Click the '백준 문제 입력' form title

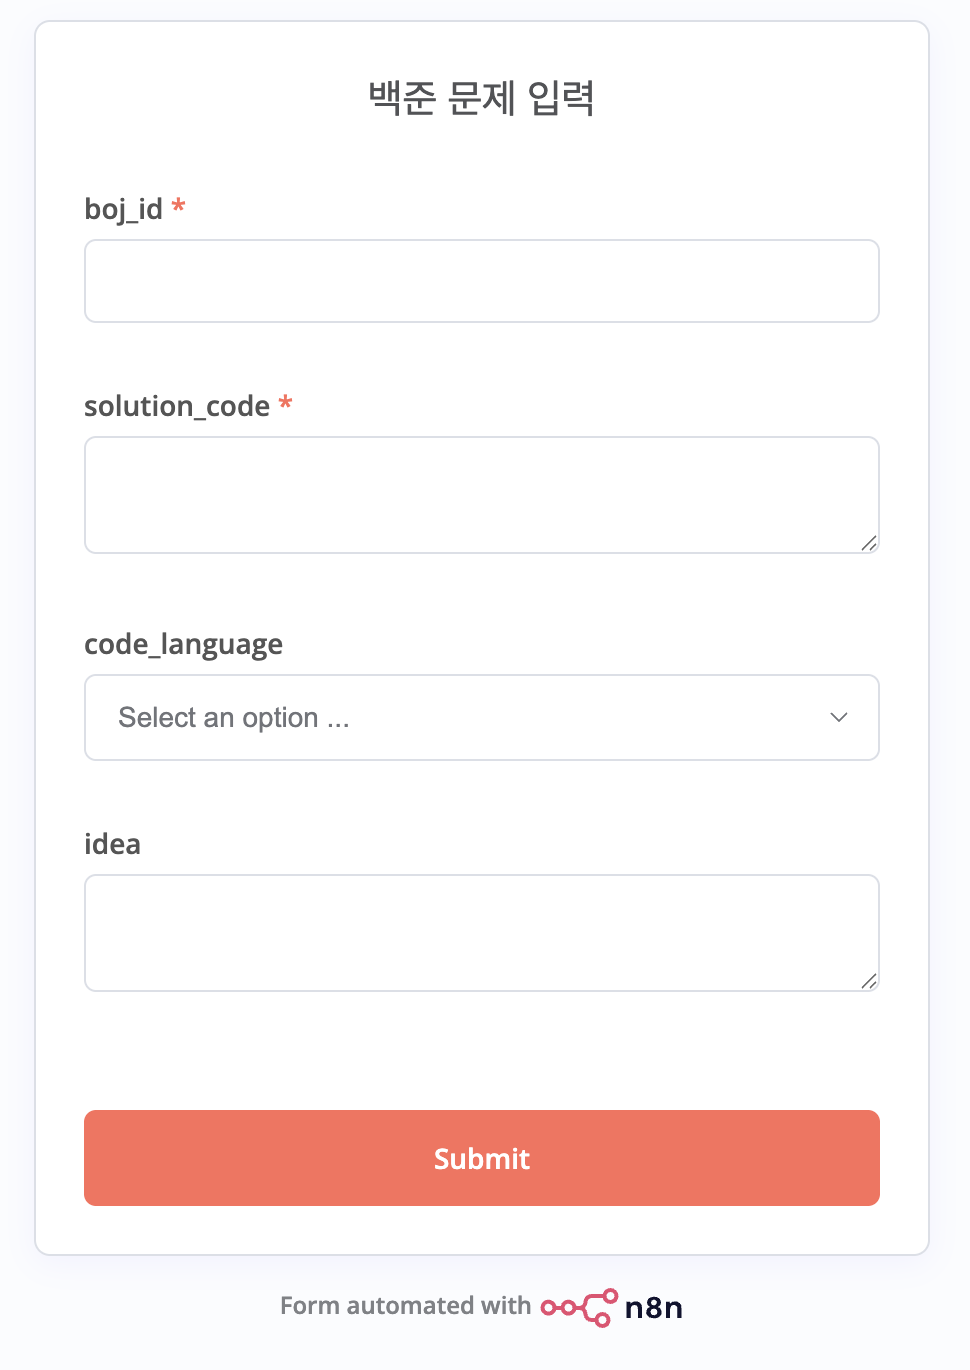[x=482, y=98]
